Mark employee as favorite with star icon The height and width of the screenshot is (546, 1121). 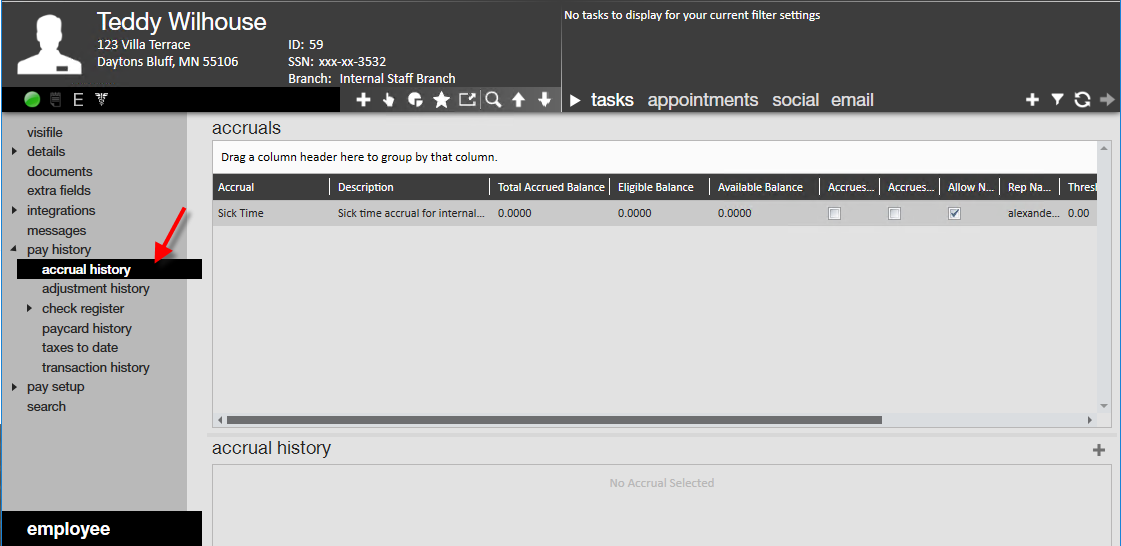441,100
